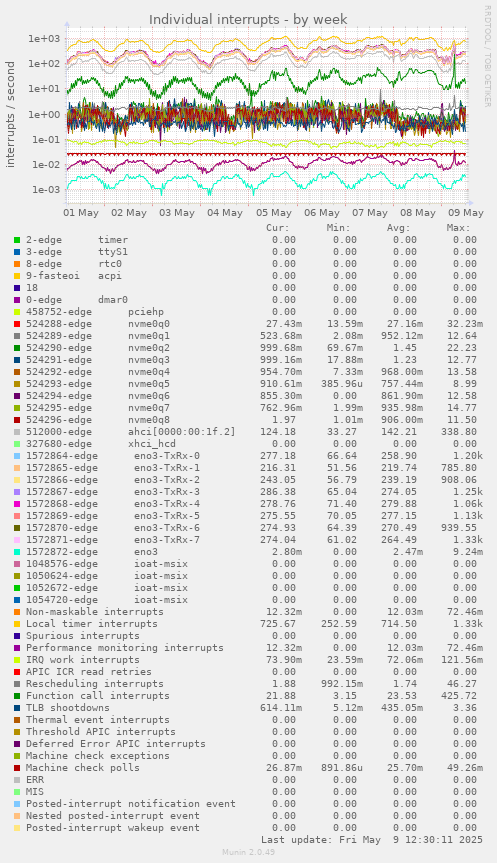
Task: Click the IRQ work interrupts legend label
Action: [x=83, y=660]
